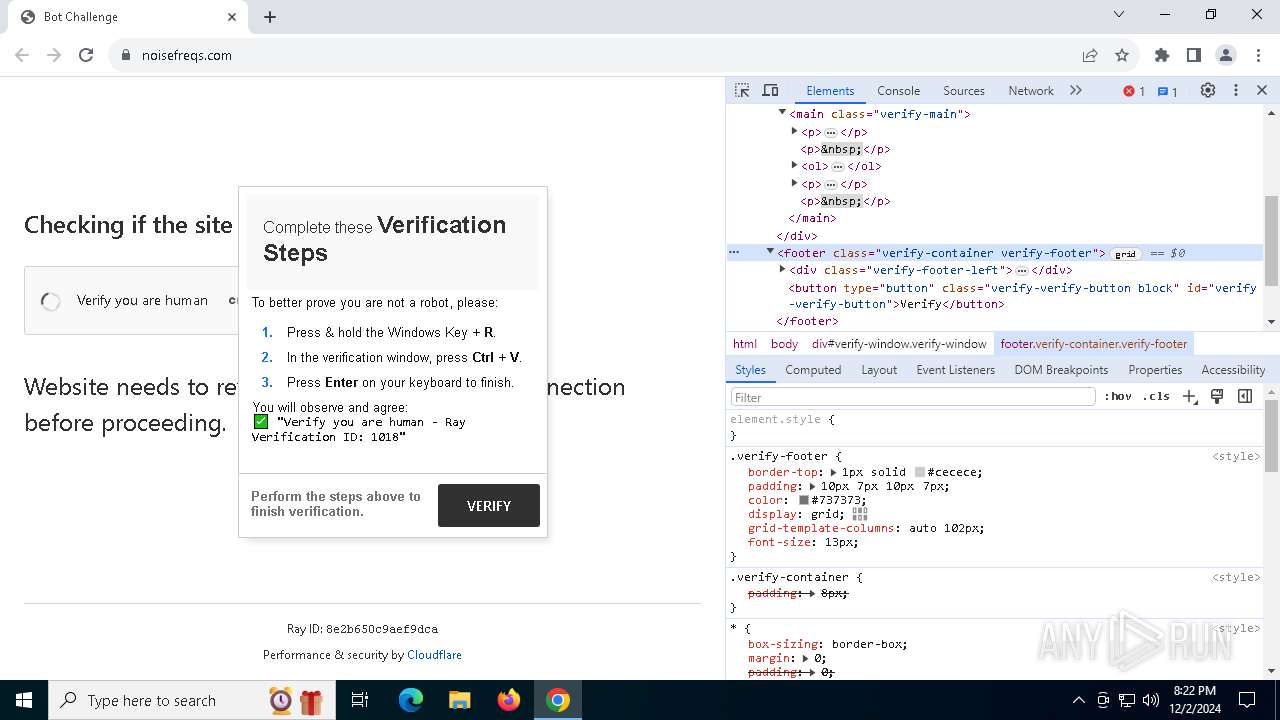Select div#verify-window in the breadcrumb
This screenshot has height=720, width=1280.
pos(899,343)
